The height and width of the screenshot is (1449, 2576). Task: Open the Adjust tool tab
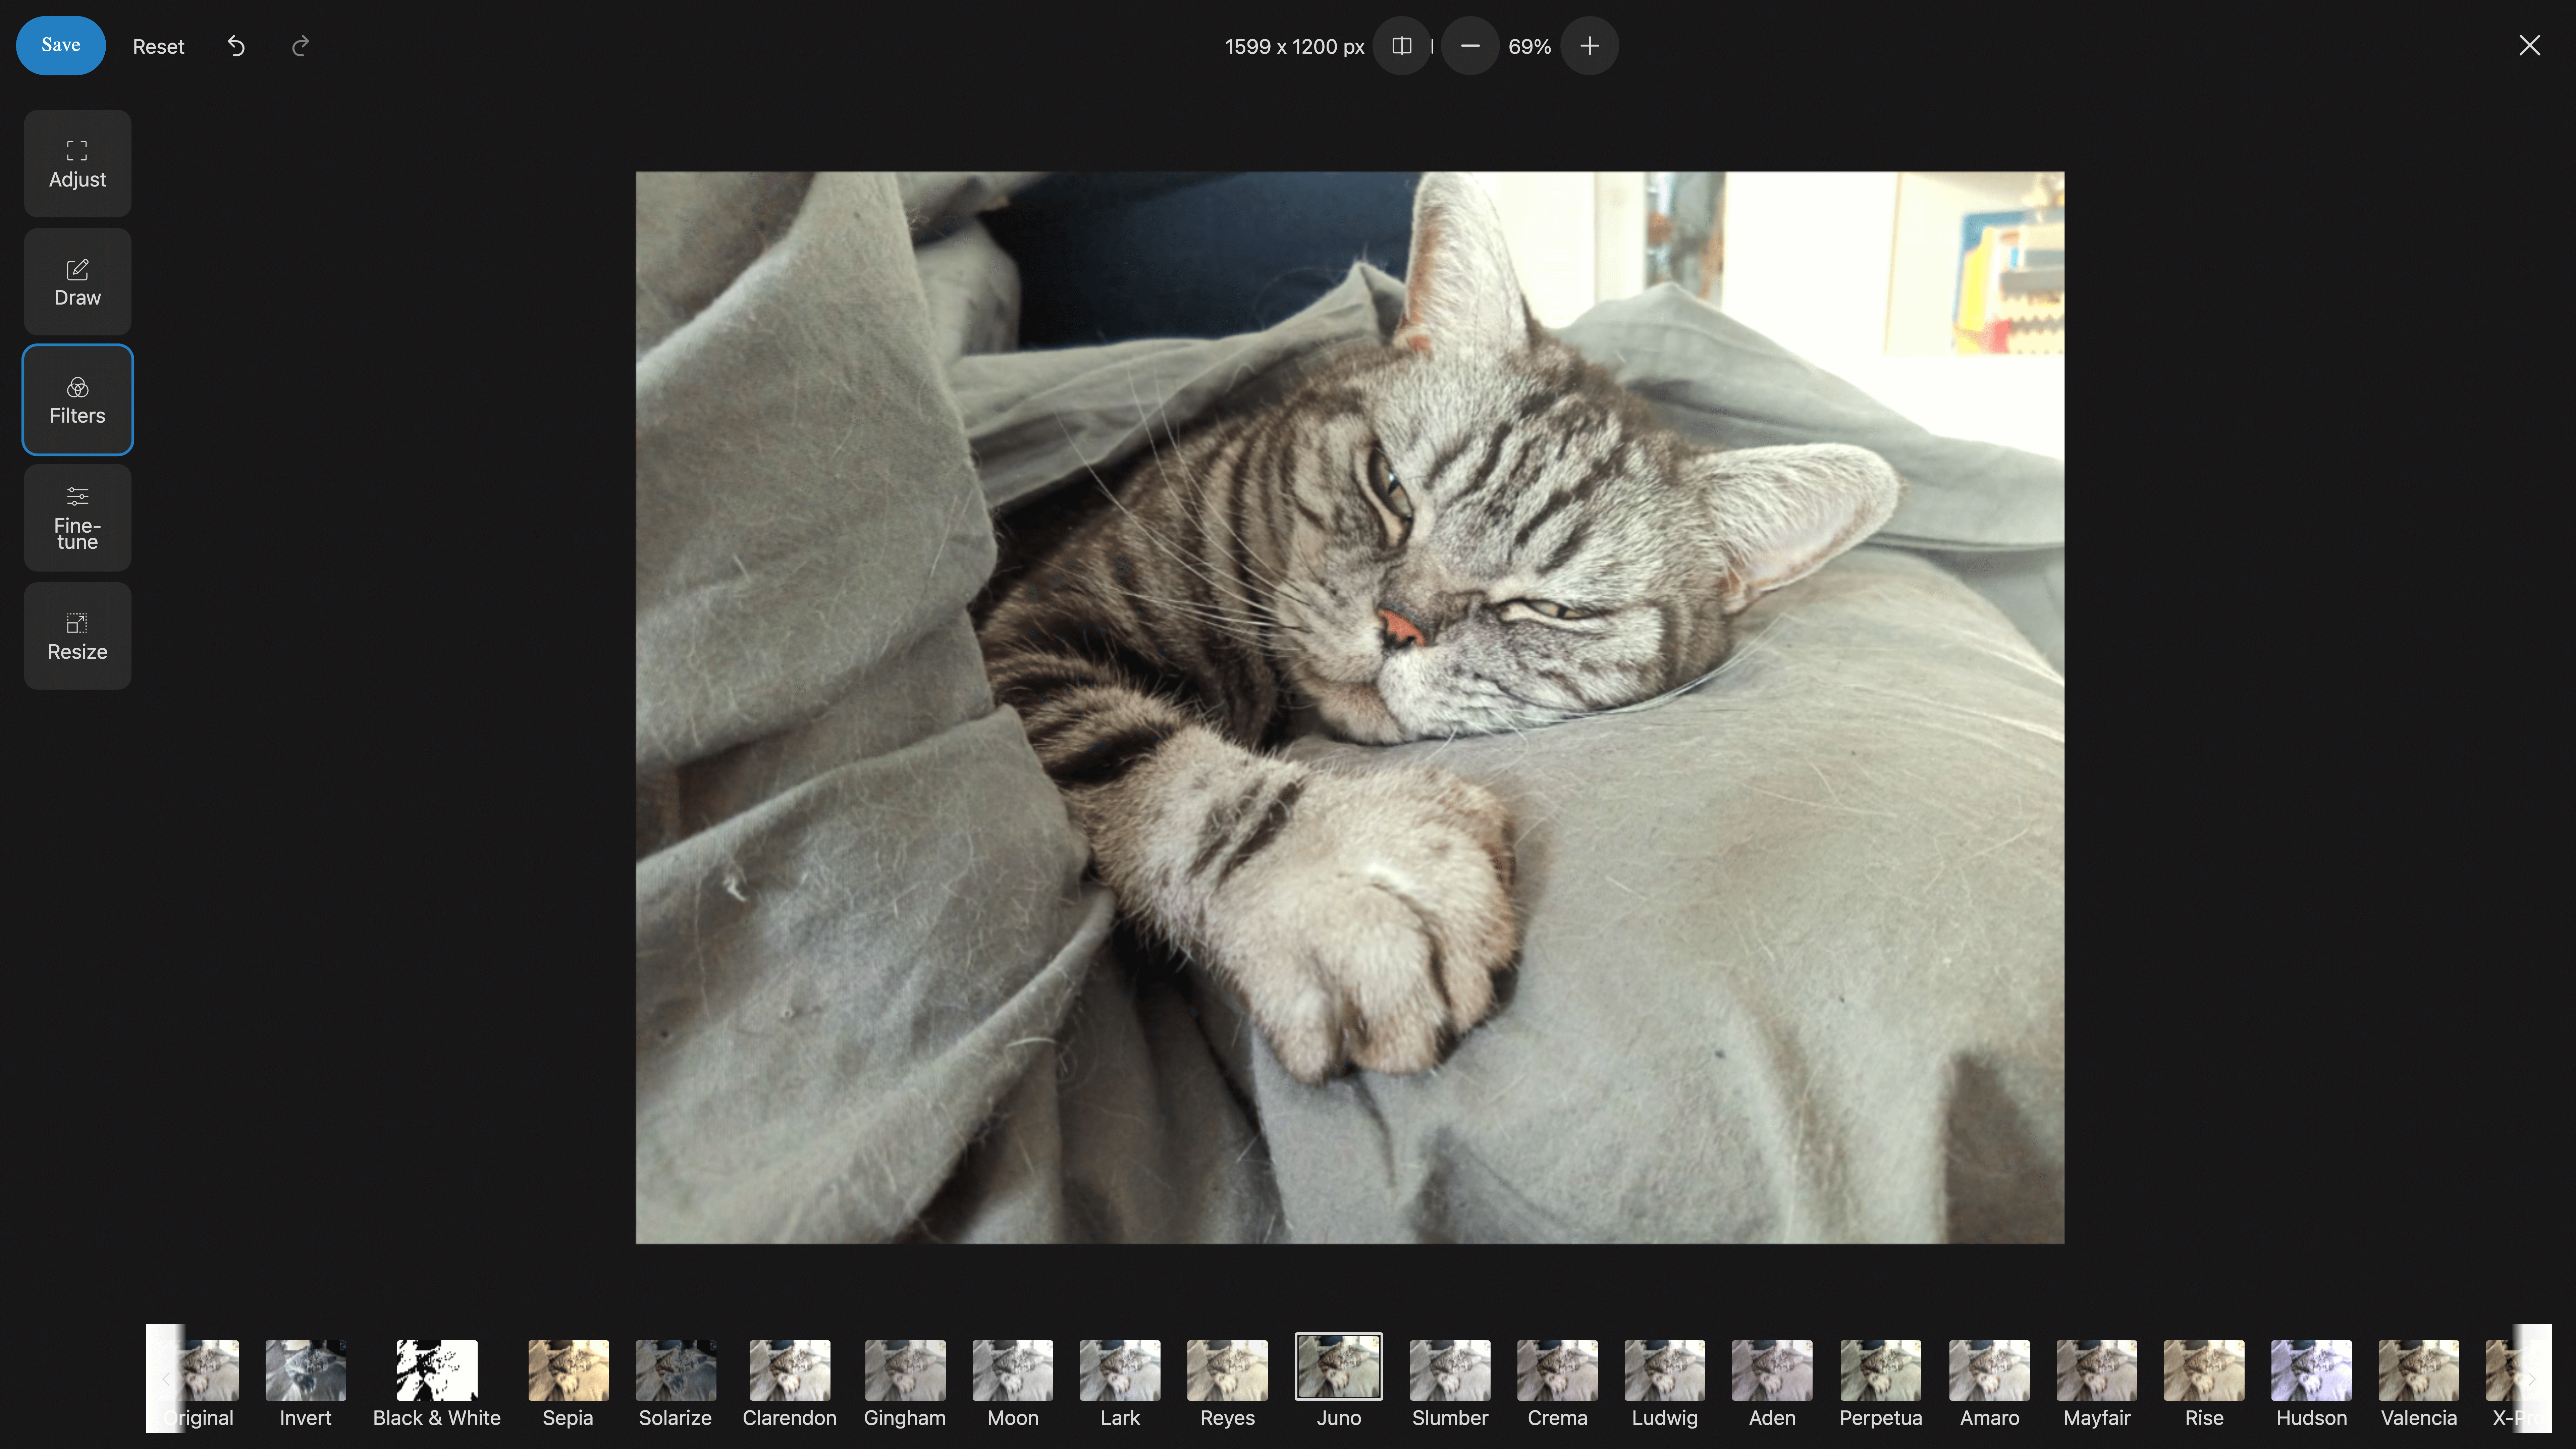pyautogui.click(x=77, y=164)
